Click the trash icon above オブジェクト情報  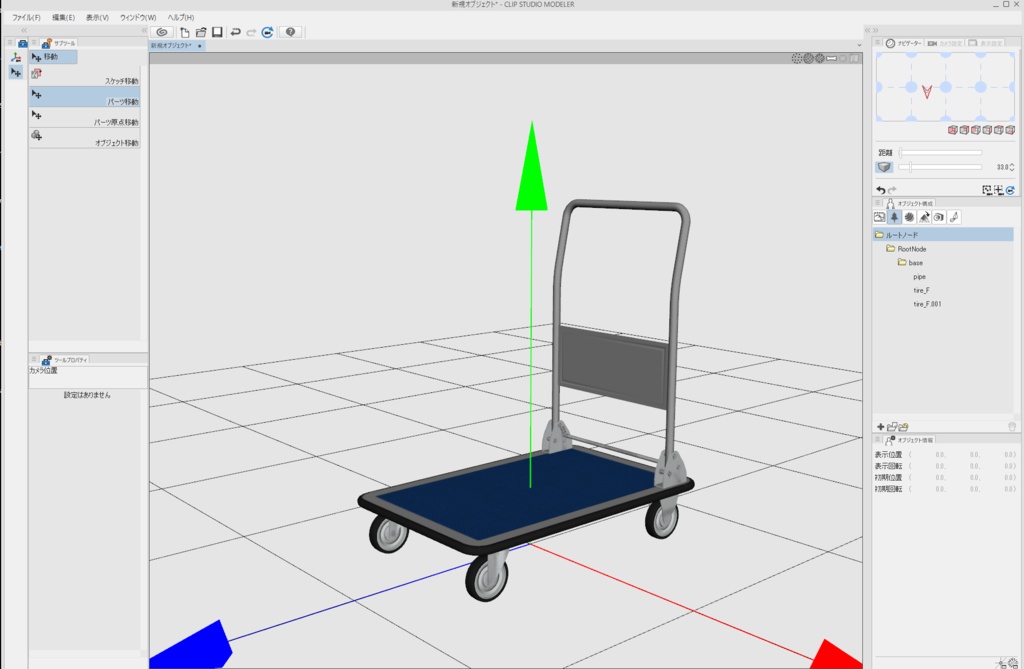coord(1012,427)
